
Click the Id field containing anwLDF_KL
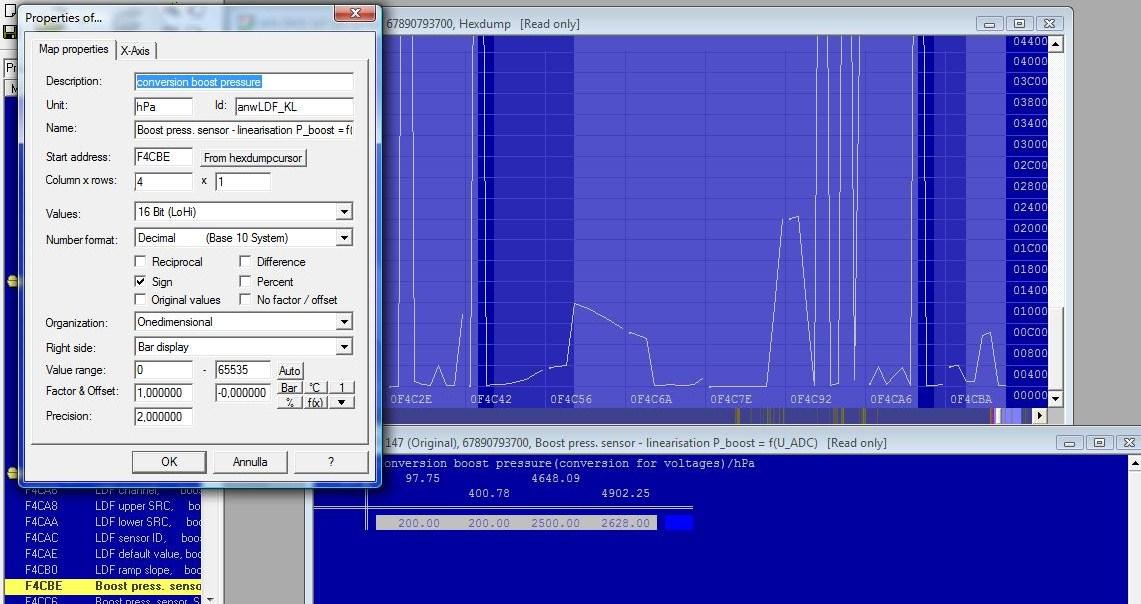294,106
